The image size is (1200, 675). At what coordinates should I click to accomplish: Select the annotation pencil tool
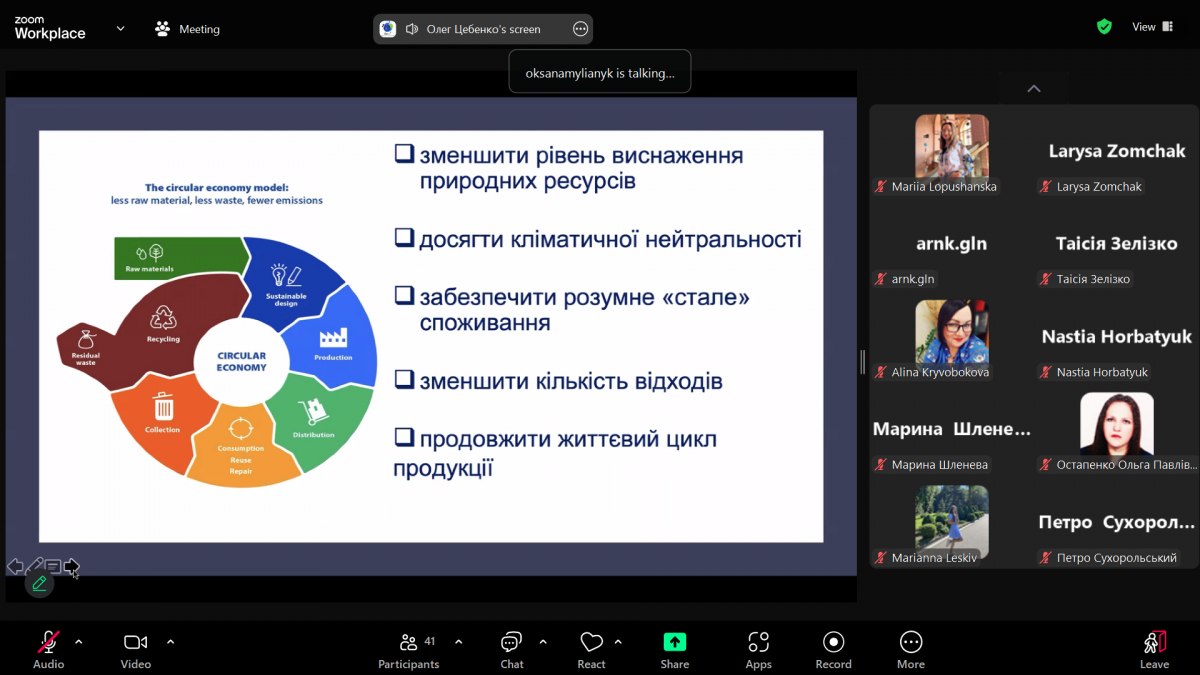click(38, 581)
